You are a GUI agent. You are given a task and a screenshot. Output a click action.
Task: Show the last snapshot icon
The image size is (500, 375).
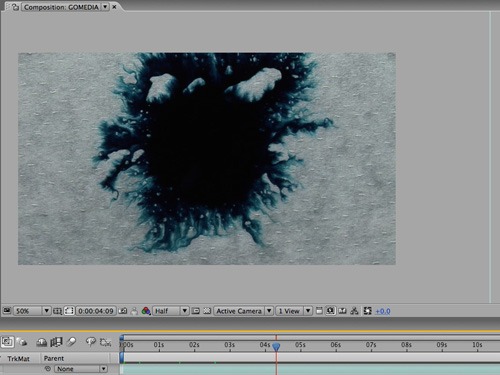pos(134,311)
